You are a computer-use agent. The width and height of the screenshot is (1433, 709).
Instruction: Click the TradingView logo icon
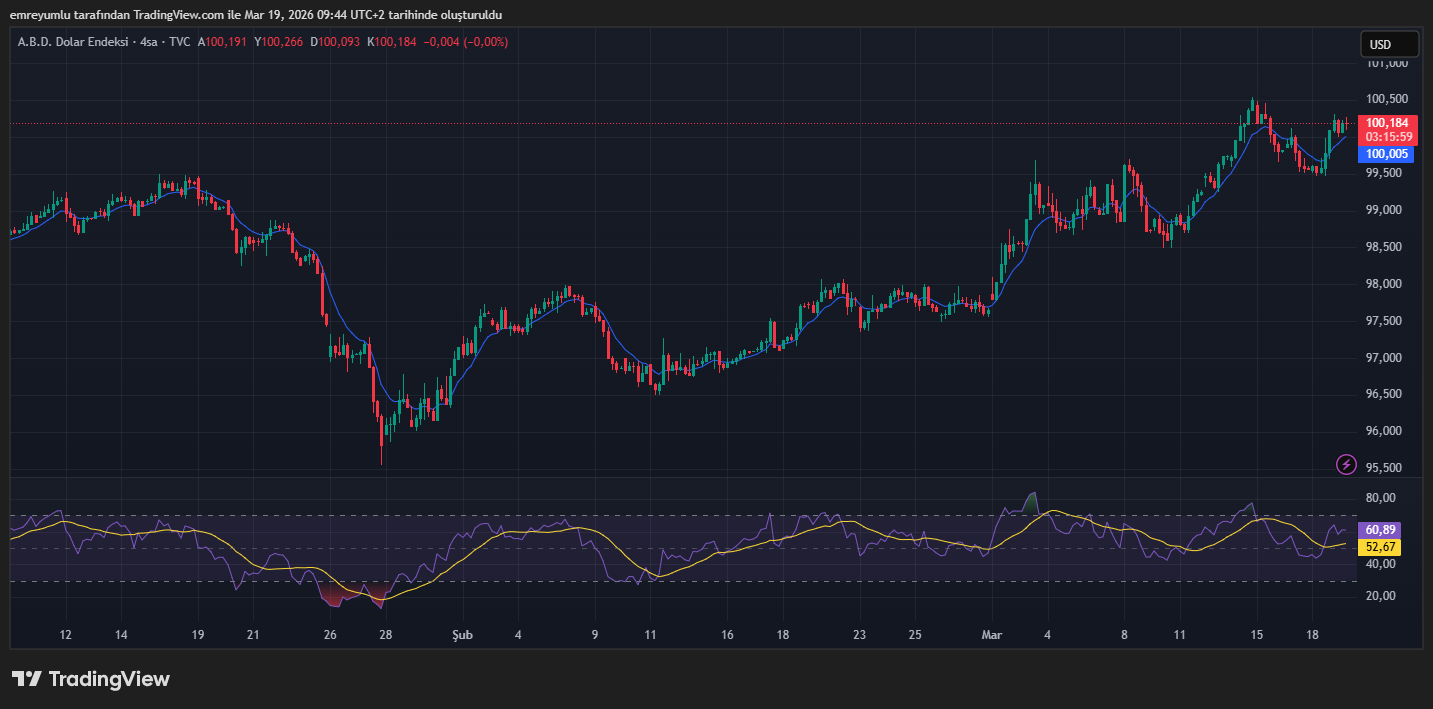coord(27,679)
